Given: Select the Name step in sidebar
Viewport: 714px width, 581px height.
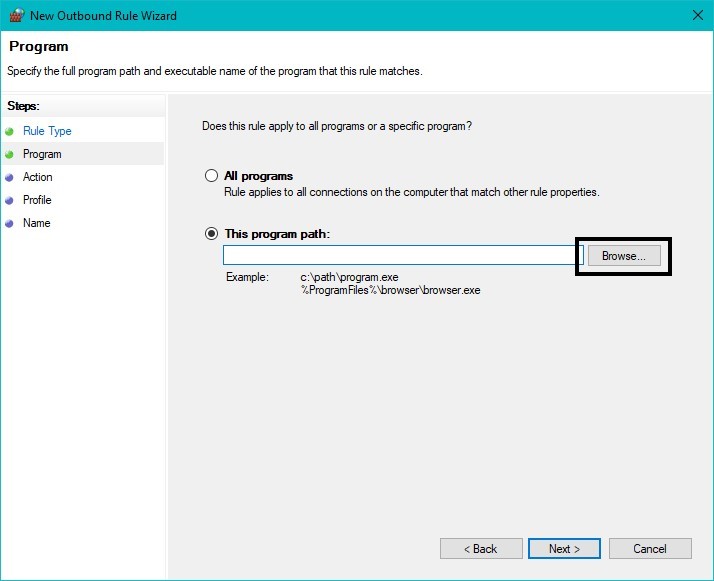Looking at the screenshot, I should 36,223.
